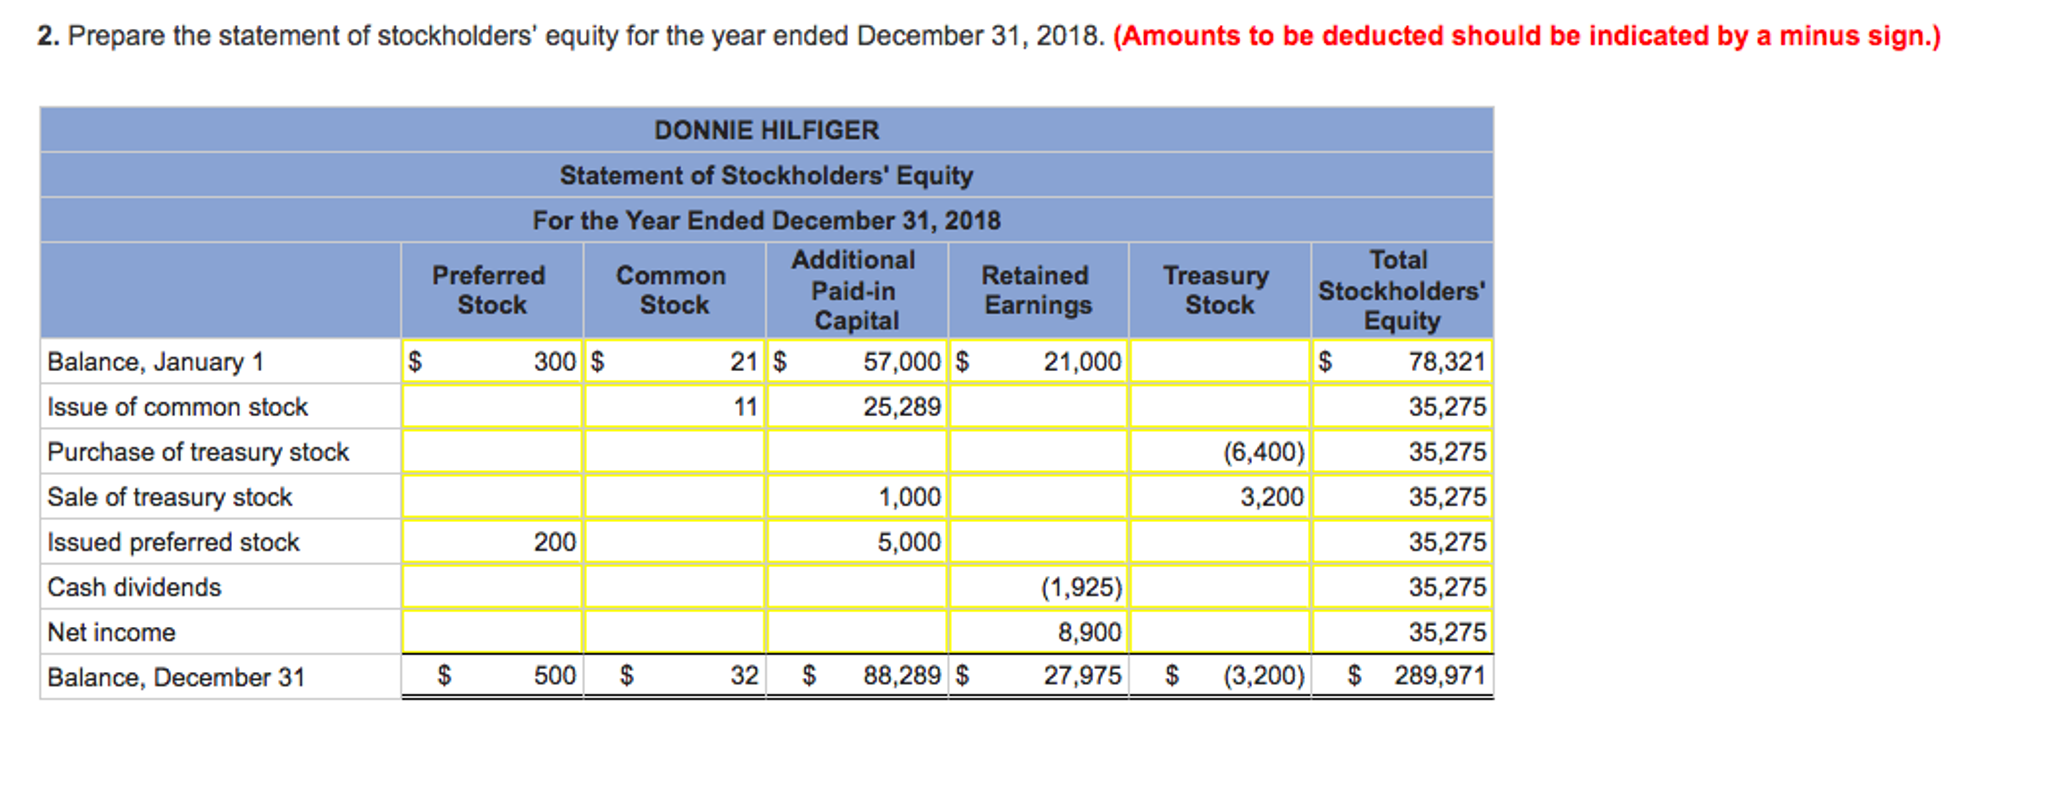The height and width of the screenshot is (798, 2046).
Task: Select total equity cell showing 78,321
Action: pos(1402,361)
